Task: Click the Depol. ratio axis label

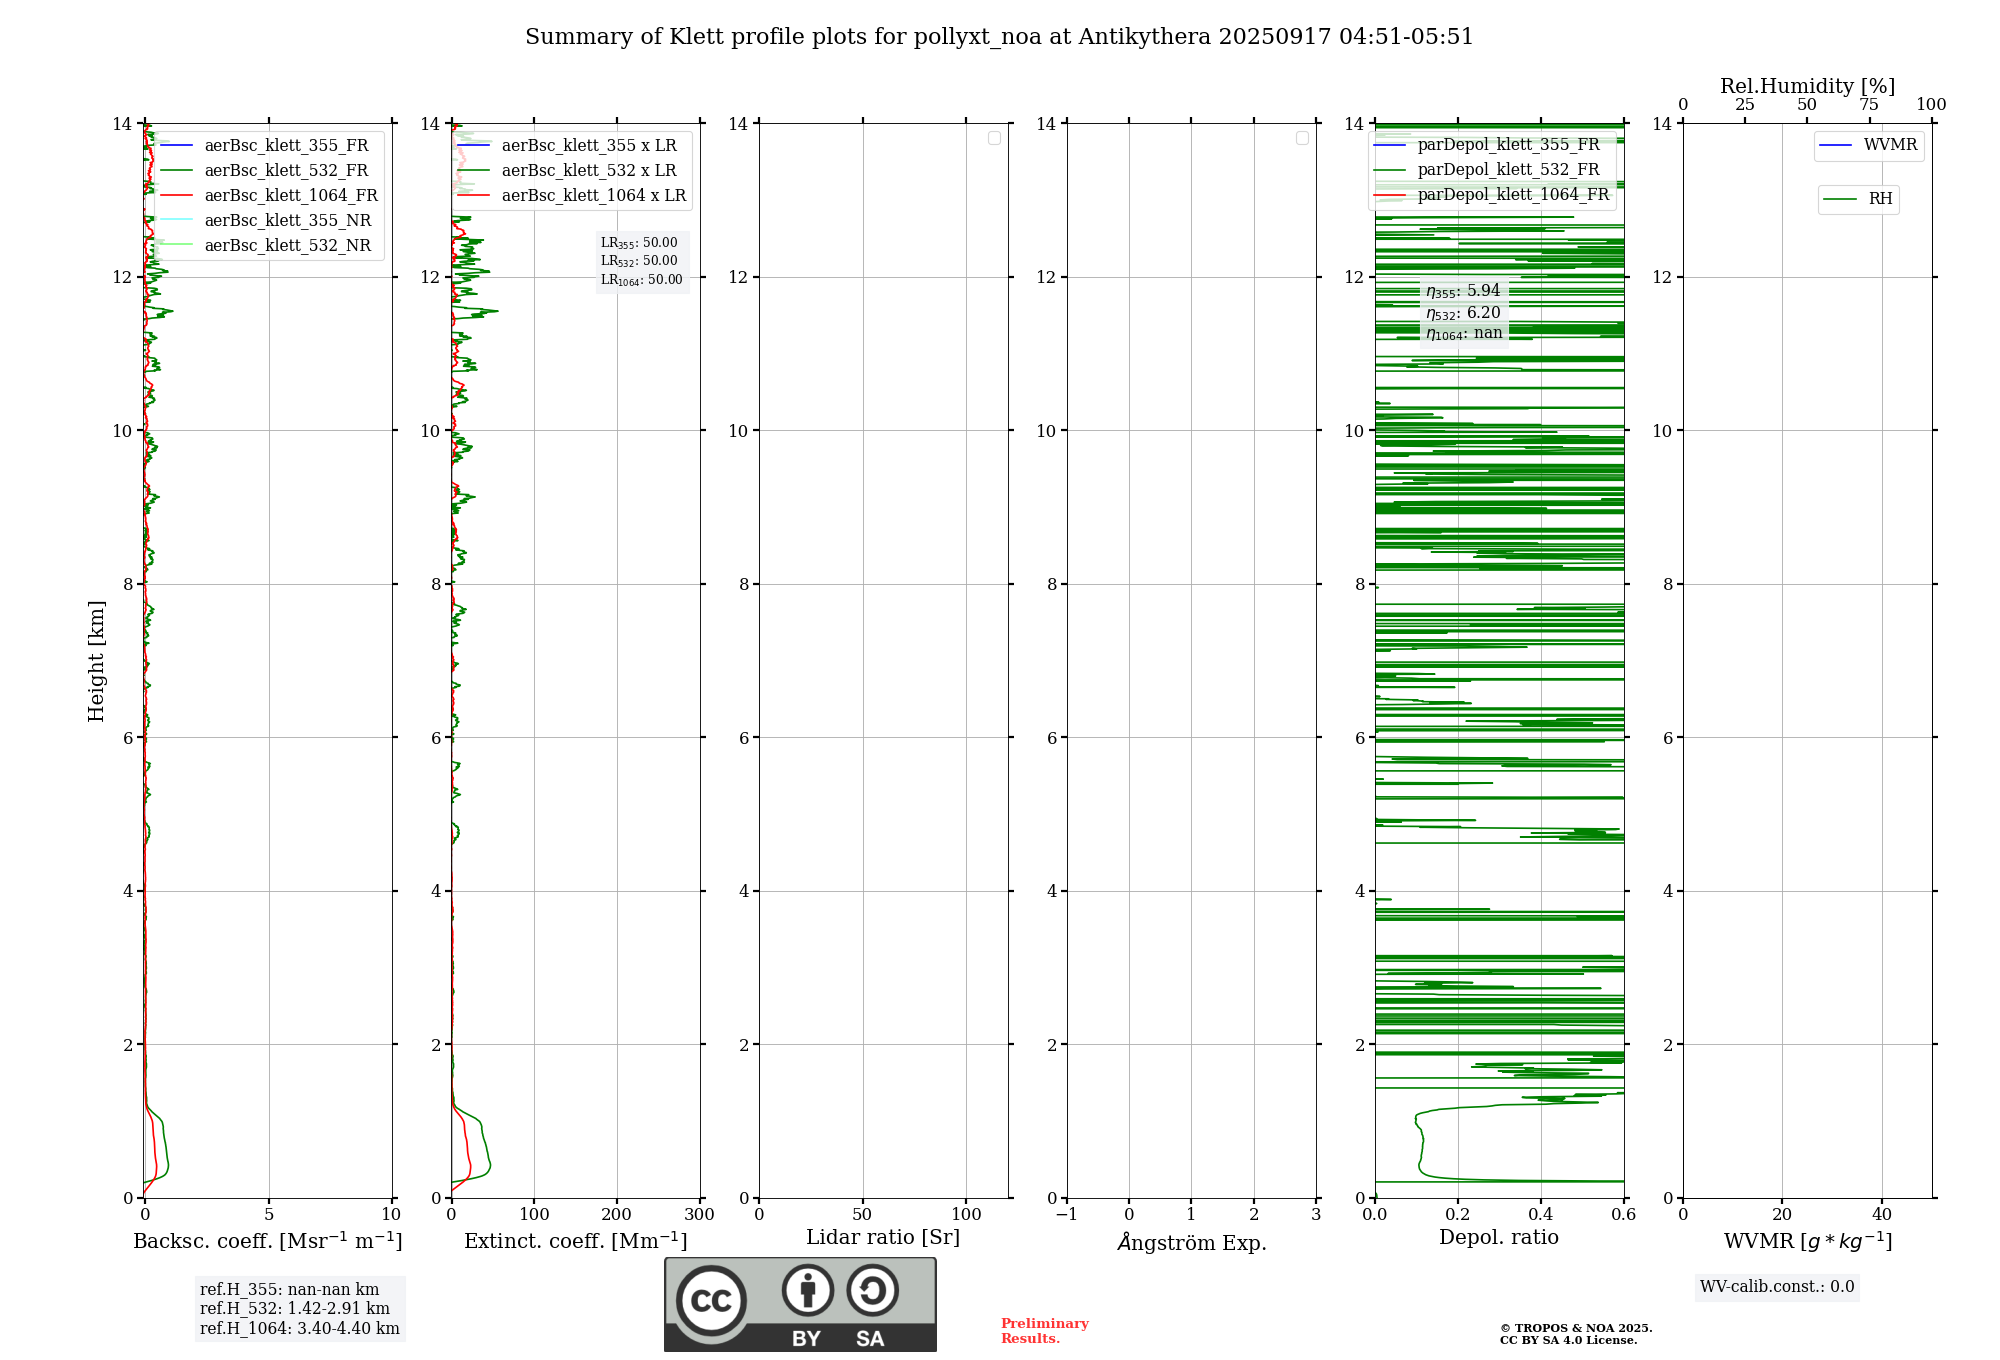Action: point(1499,1238)
